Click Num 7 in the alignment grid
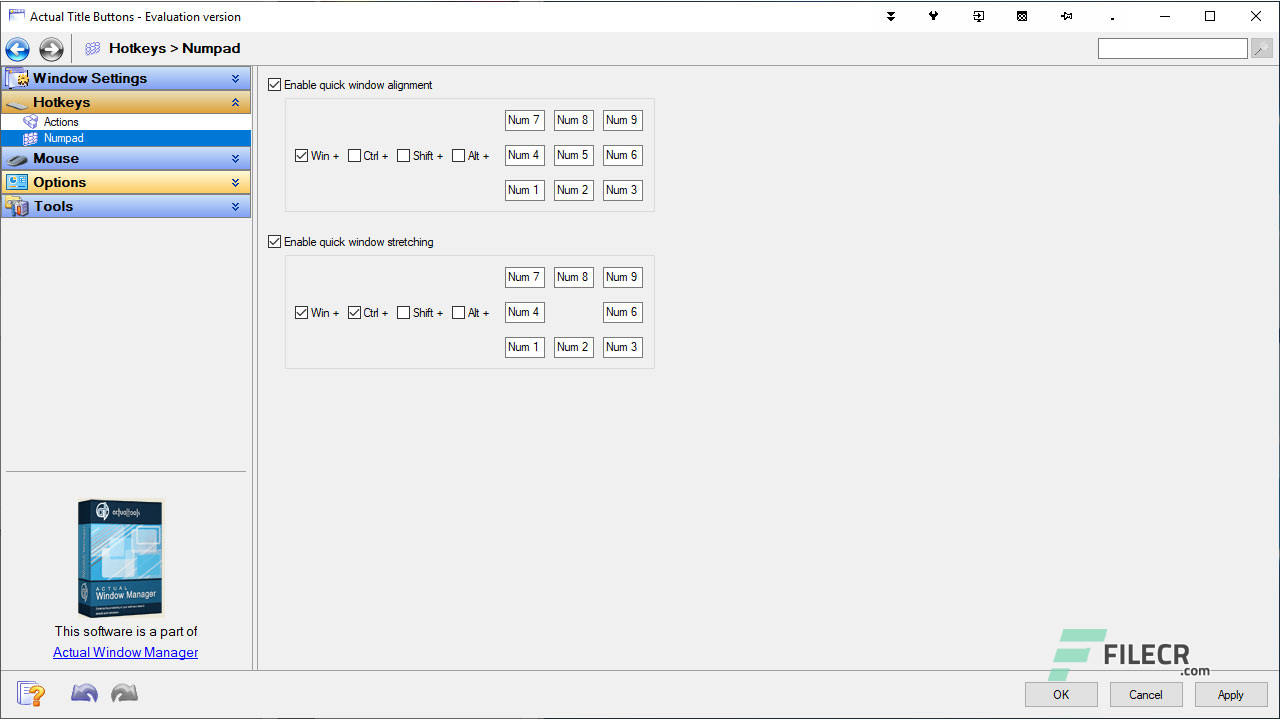 [x=525, y=120]
